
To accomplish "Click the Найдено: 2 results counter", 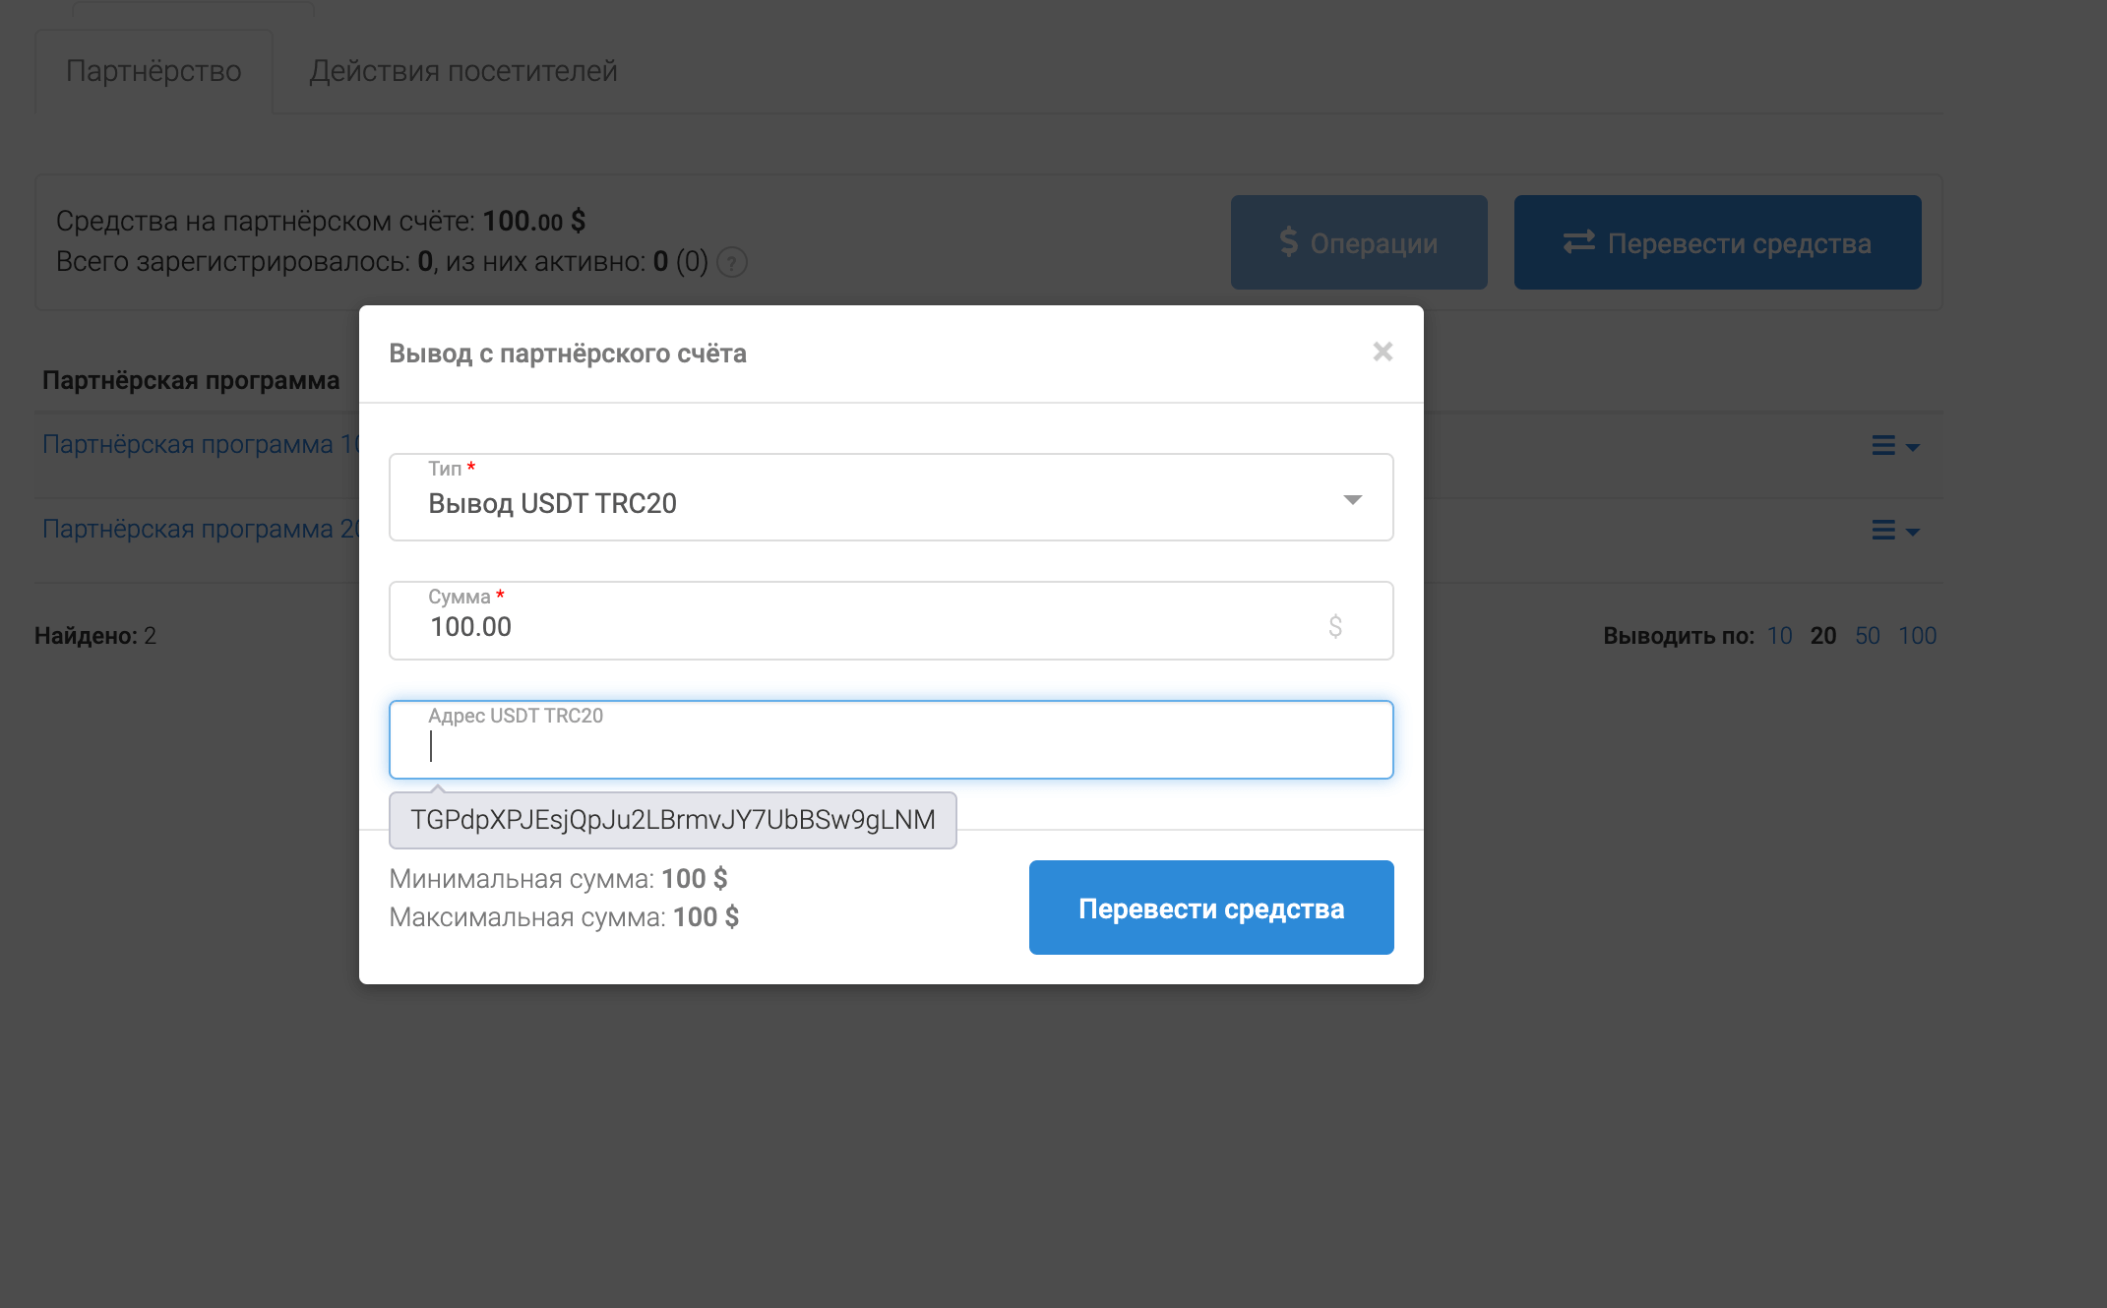I will (95, 636).
